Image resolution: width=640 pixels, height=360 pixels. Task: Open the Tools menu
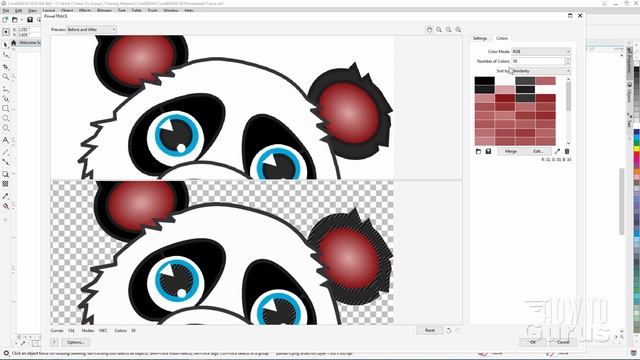[x=153, y=10]
